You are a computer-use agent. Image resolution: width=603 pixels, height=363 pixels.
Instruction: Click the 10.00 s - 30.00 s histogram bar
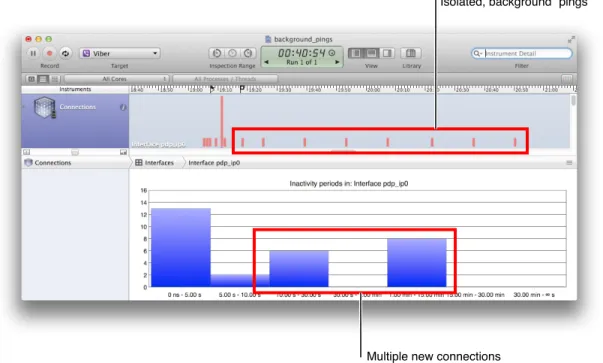coord(299,269)
